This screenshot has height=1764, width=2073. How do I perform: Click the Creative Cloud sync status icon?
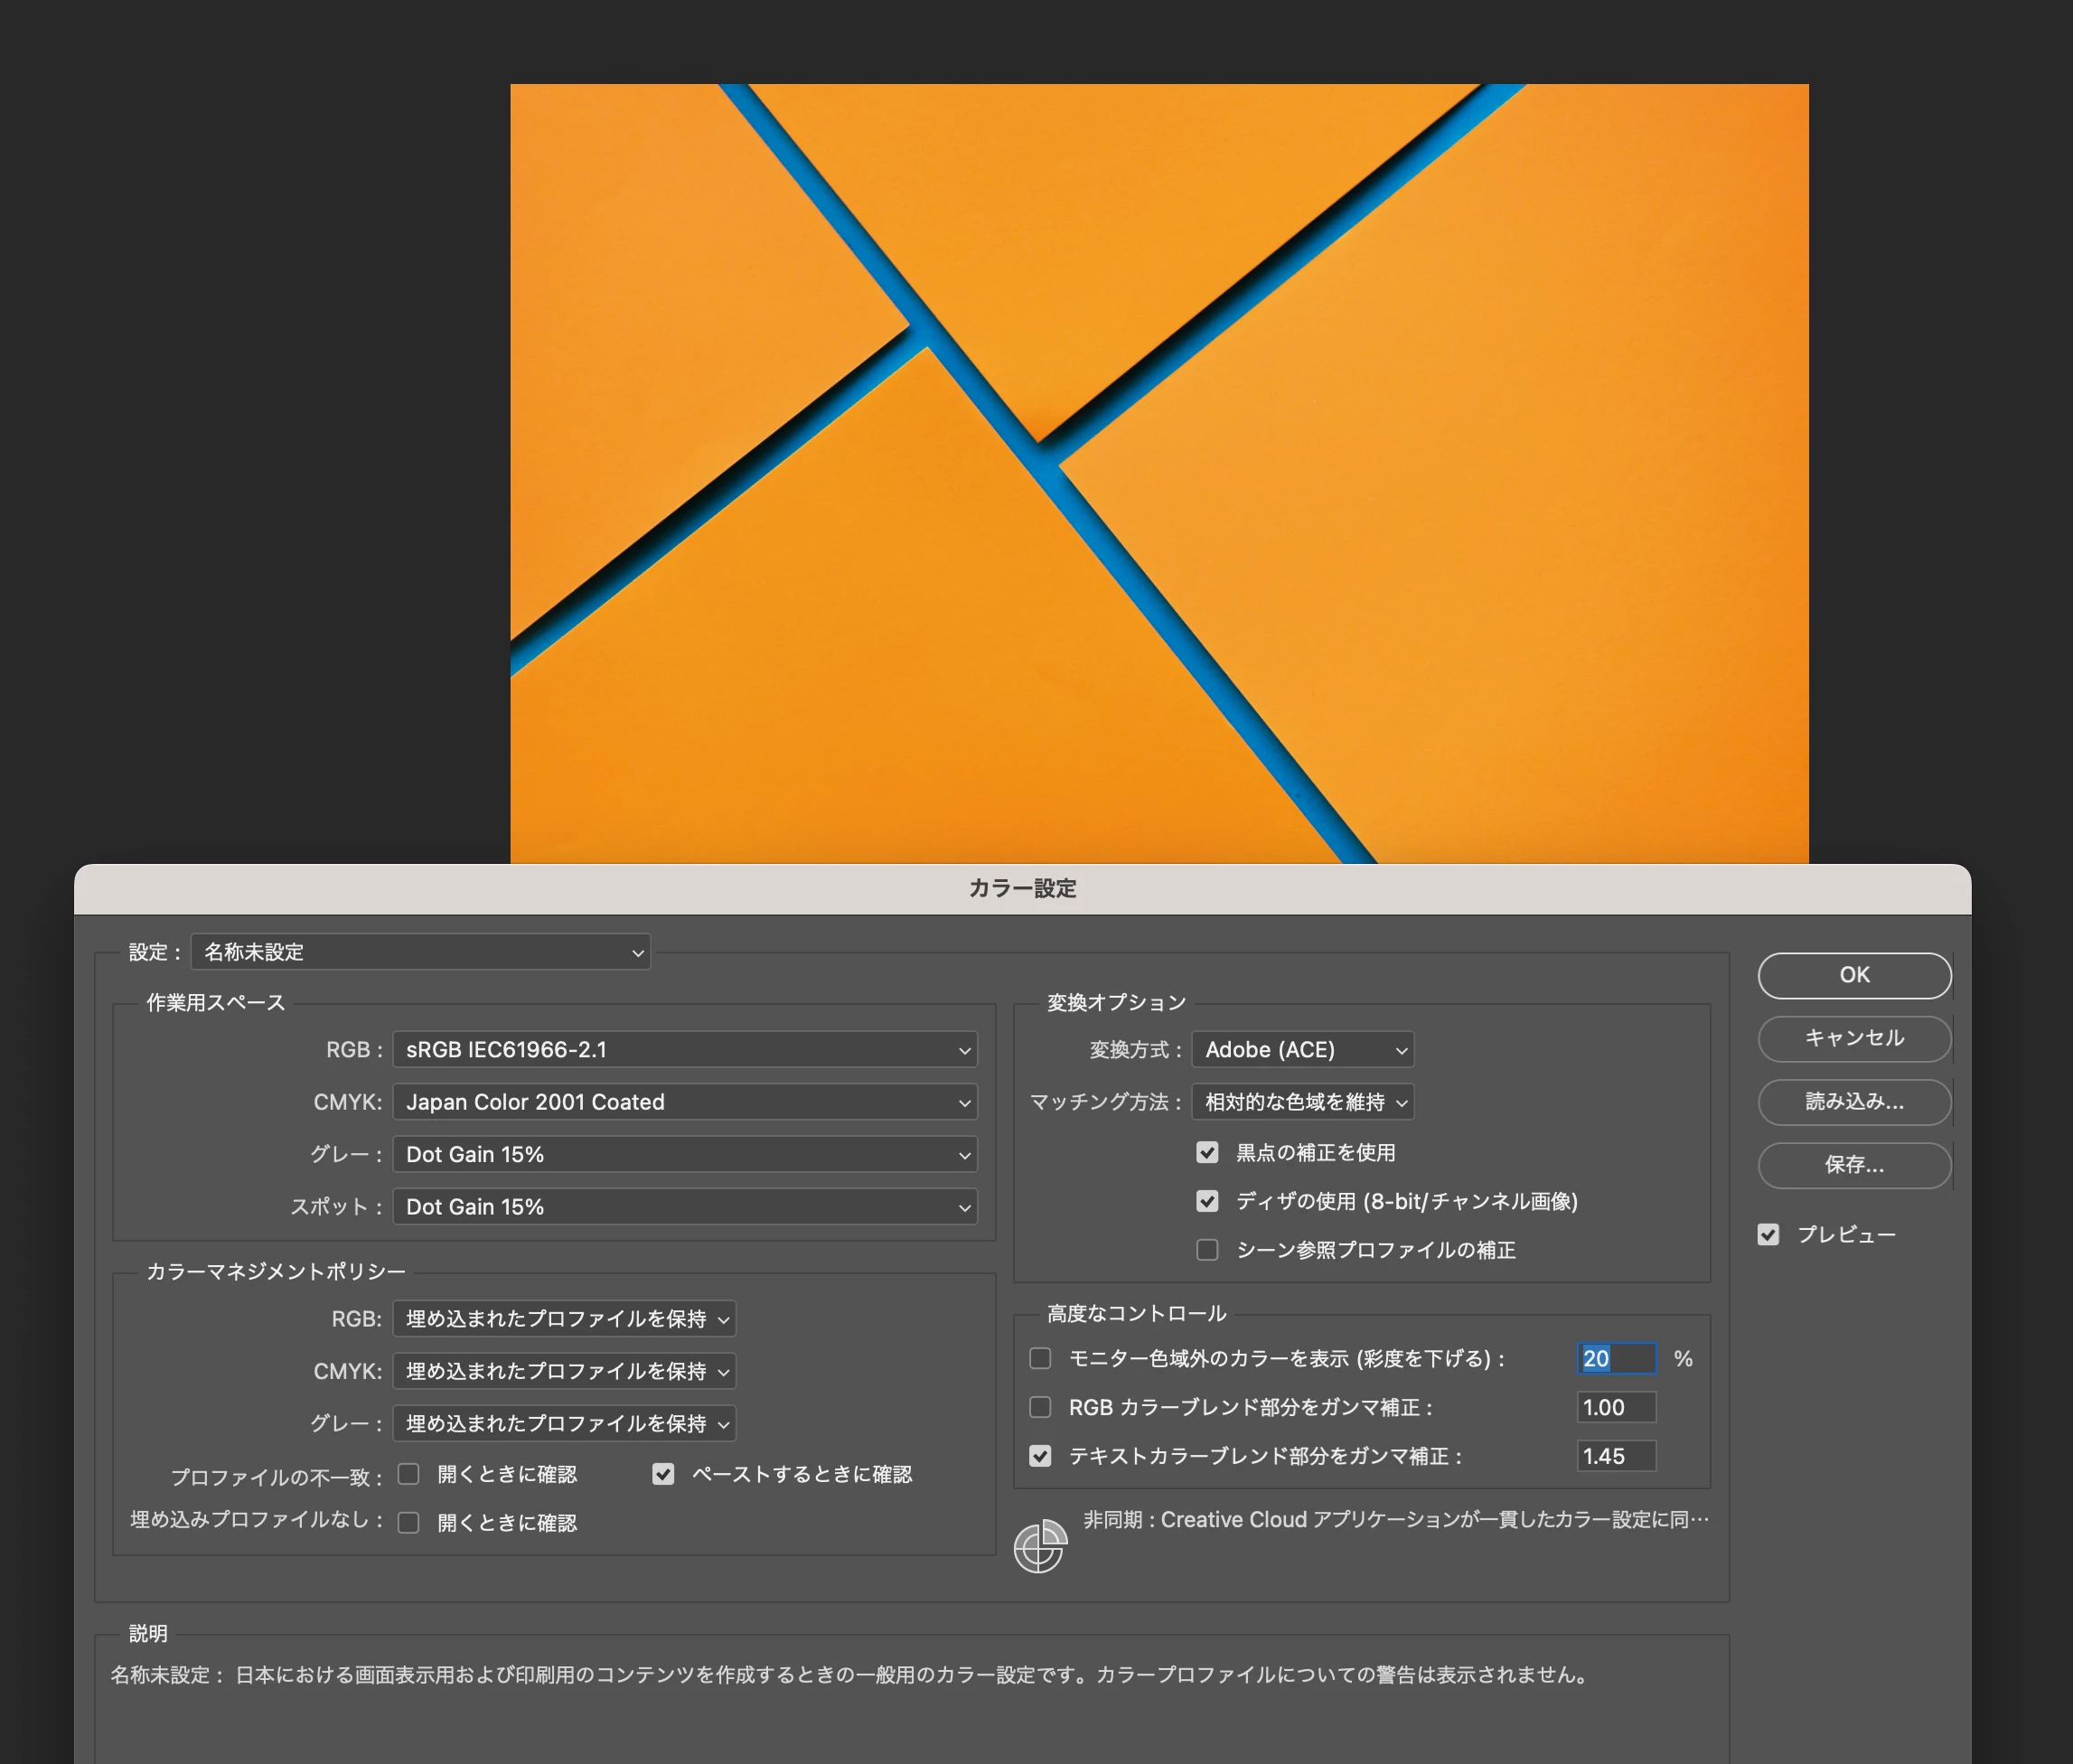[x=1040, y=1546]
